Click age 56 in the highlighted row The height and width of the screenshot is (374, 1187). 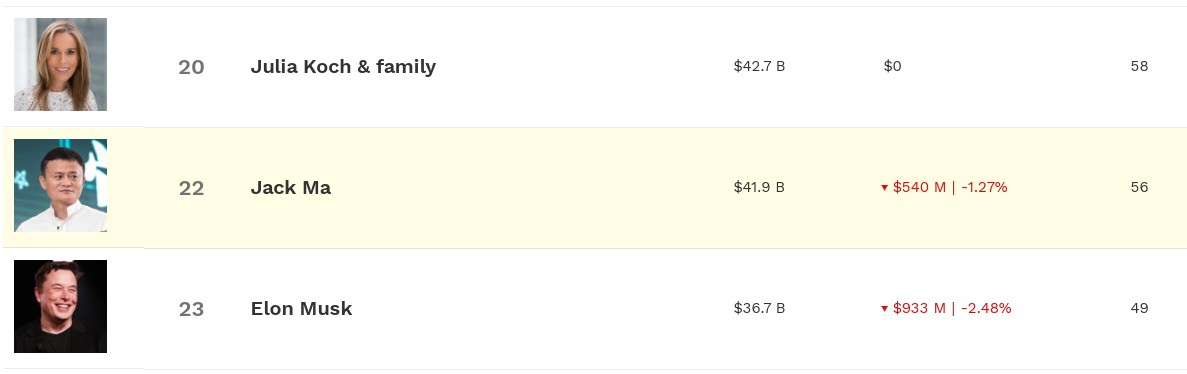coord(1139,187)
